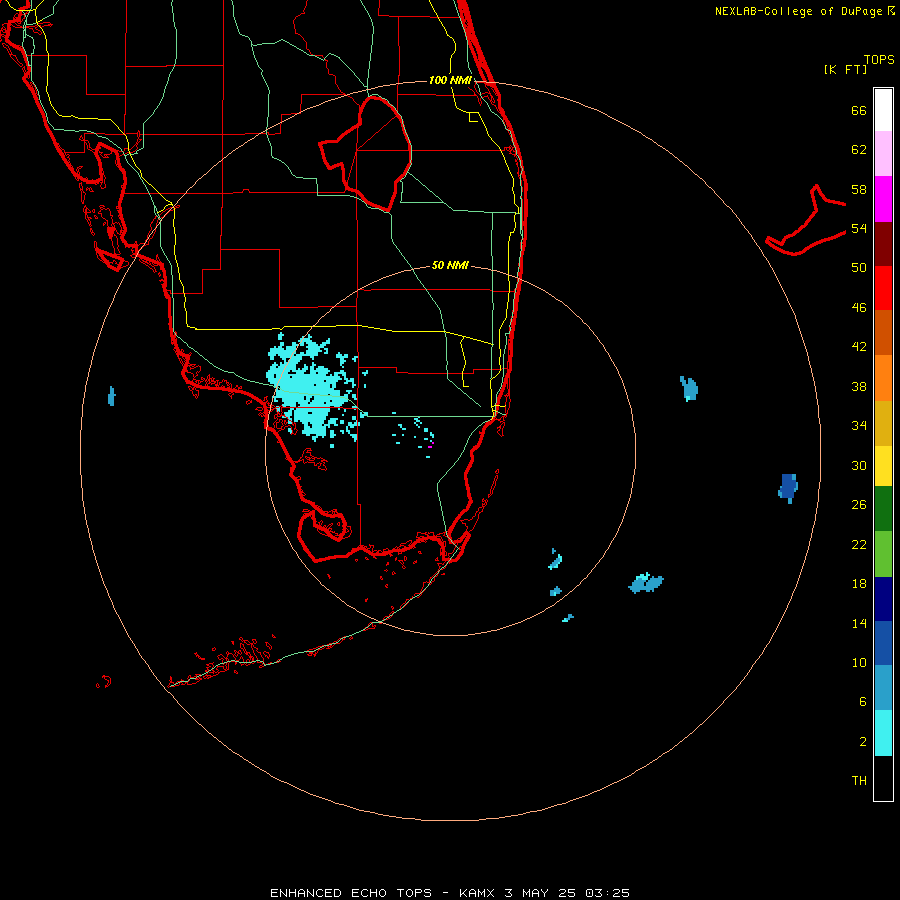Click the K FT units label
Image resolution: width=900 pixels, height=900 pixels.
(845, 69)
